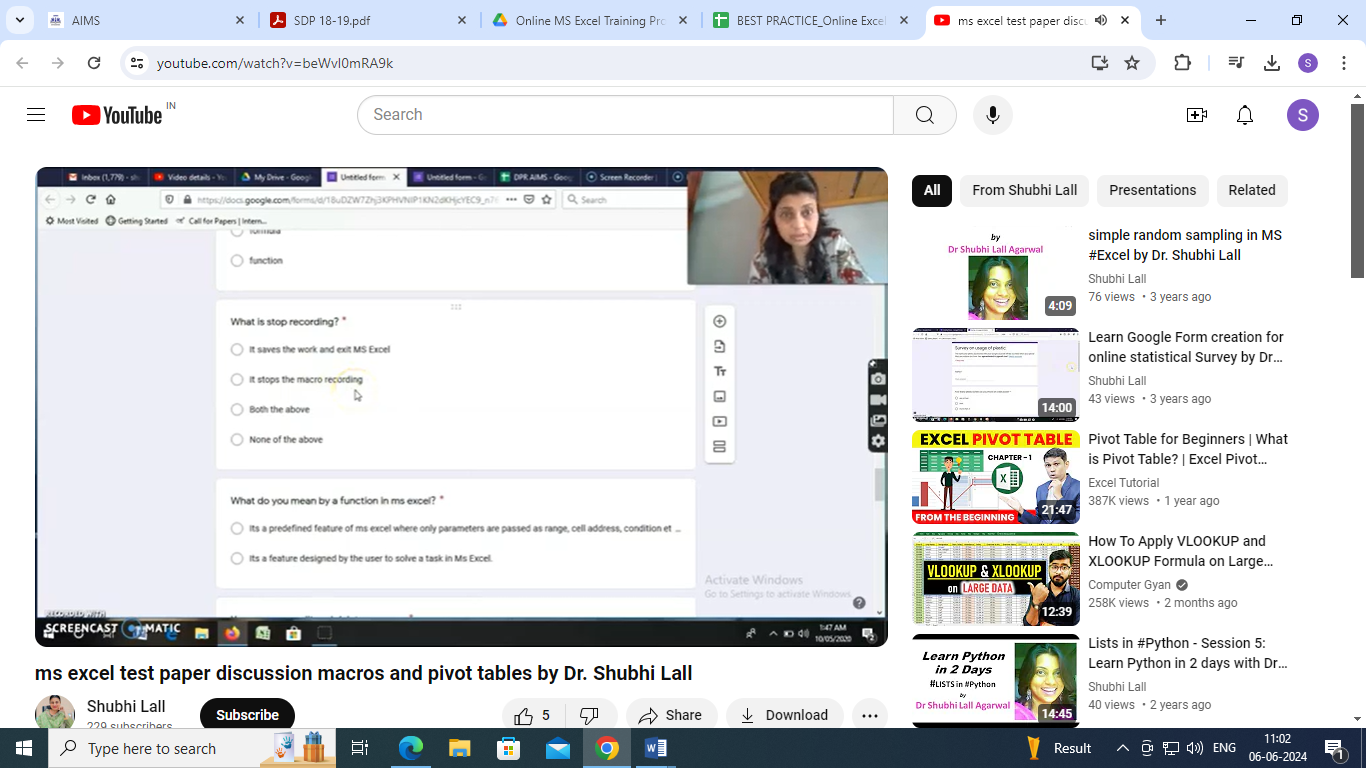Open Task View on taskbar
Image resolution: width=1366 pixels, height=768 pixels.
pyautogui.click(x=360, y=748)
